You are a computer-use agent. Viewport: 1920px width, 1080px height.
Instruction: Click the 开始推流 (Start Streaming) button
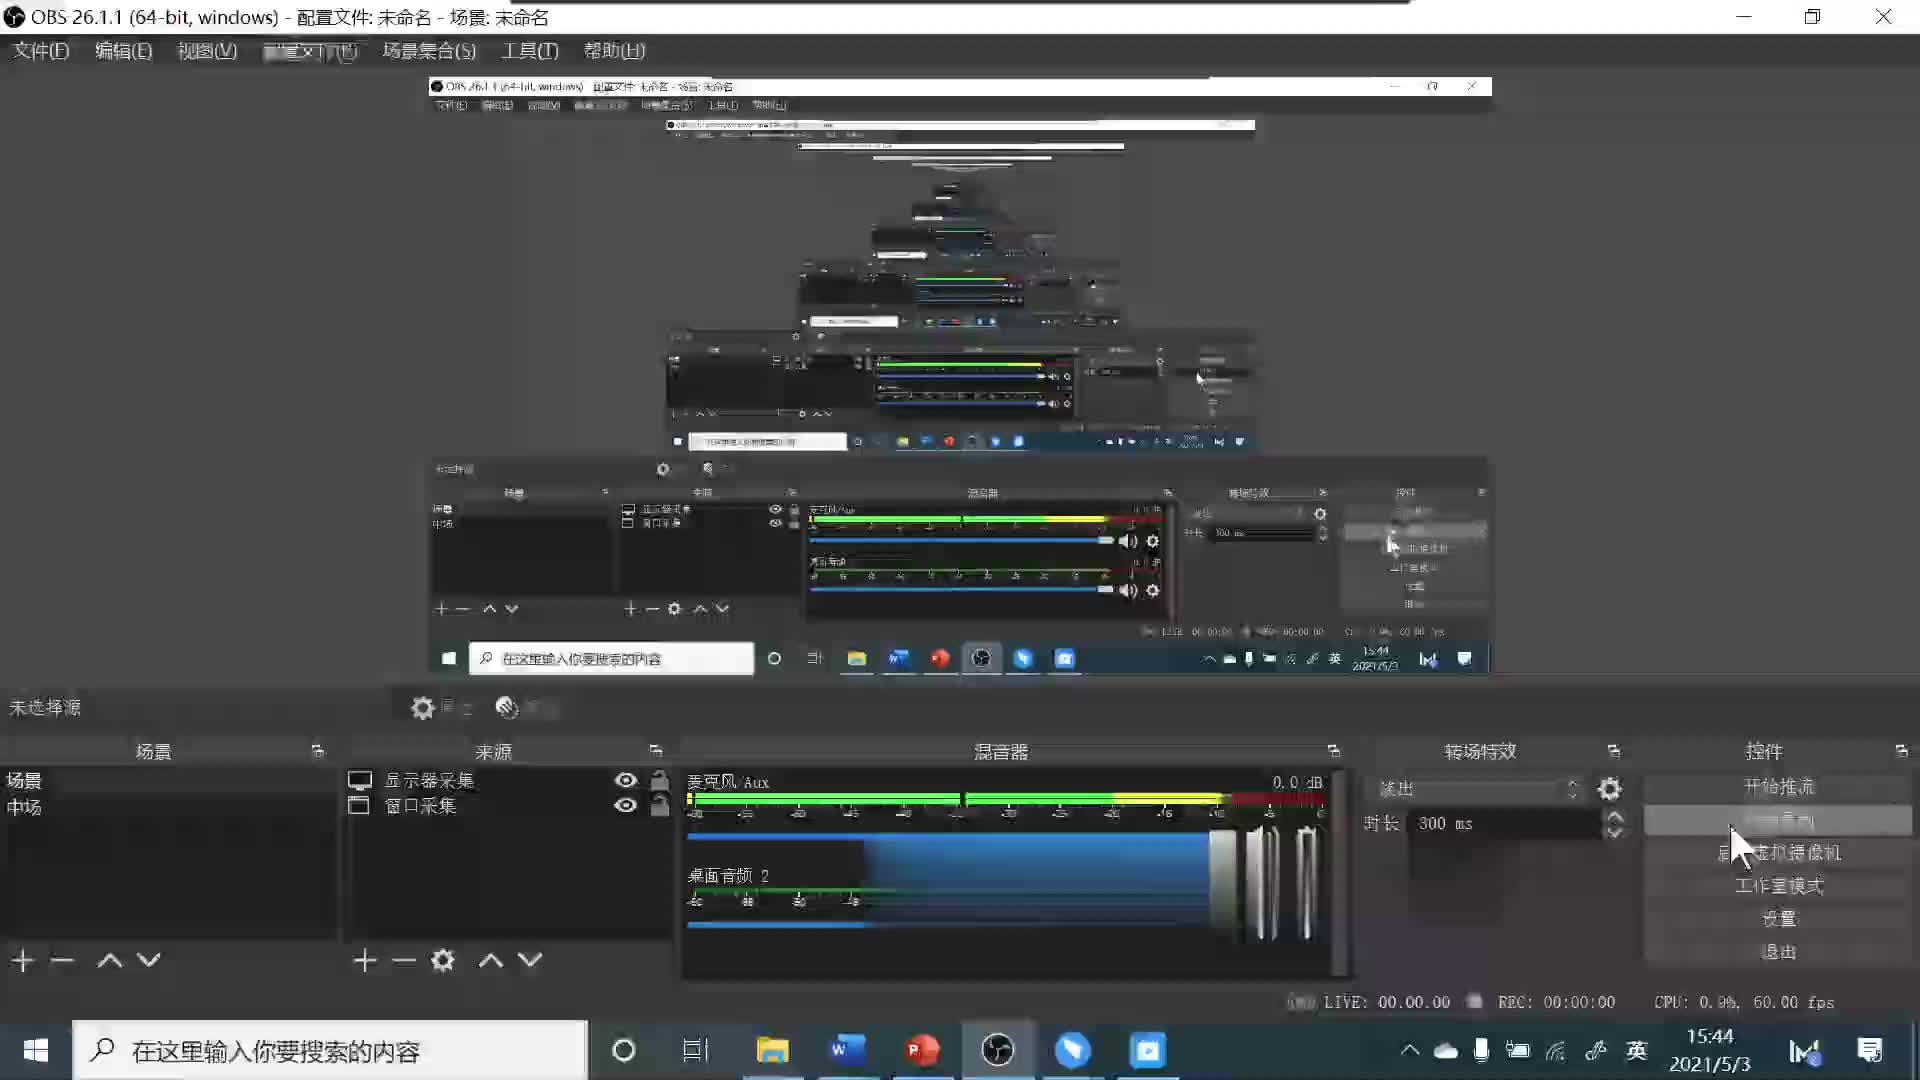[1778, 786]
